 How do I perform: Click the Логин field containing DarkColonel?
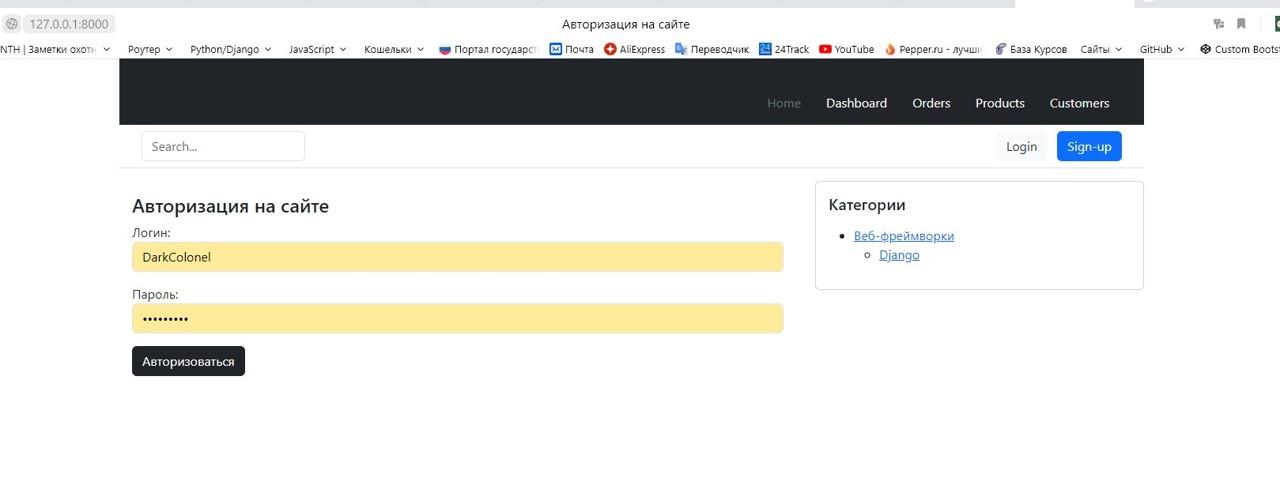457,257
